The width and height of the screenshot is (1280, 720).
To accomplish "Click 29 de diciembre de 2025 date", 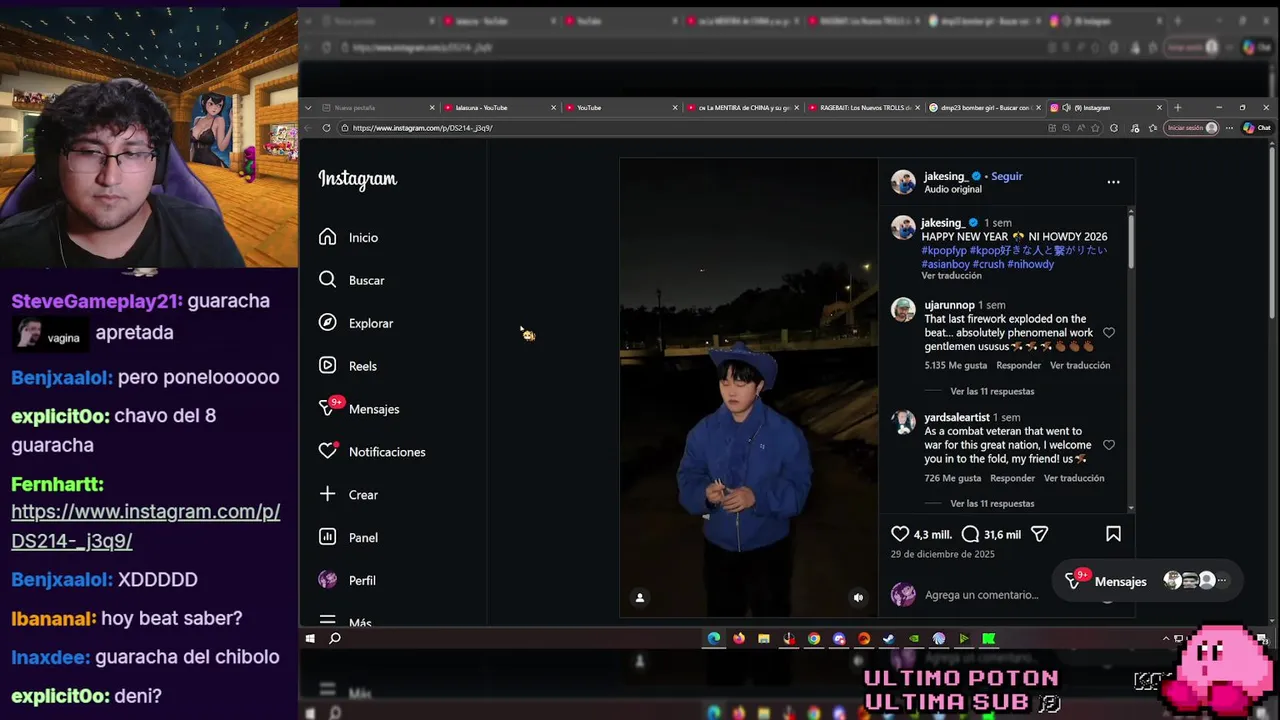I will 942,554.
